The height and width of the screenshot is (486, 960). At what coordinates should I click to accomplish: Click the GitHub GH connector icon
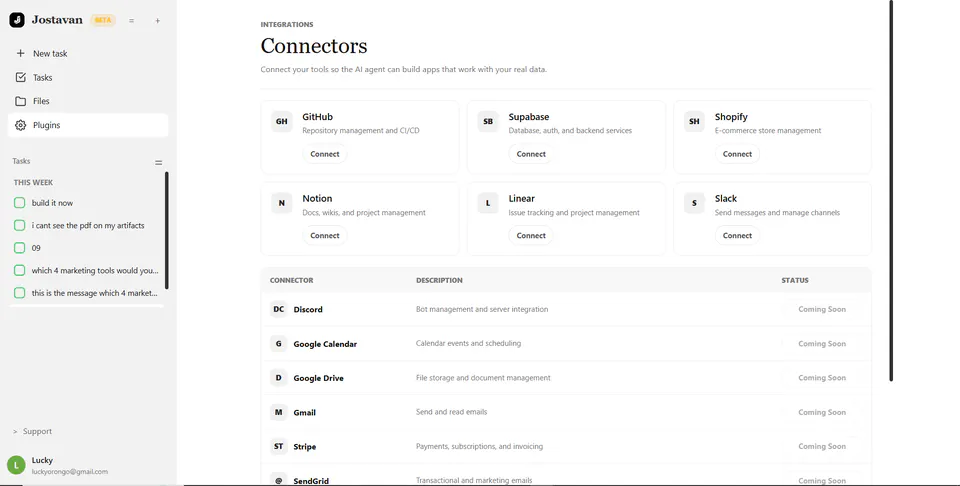282,121
